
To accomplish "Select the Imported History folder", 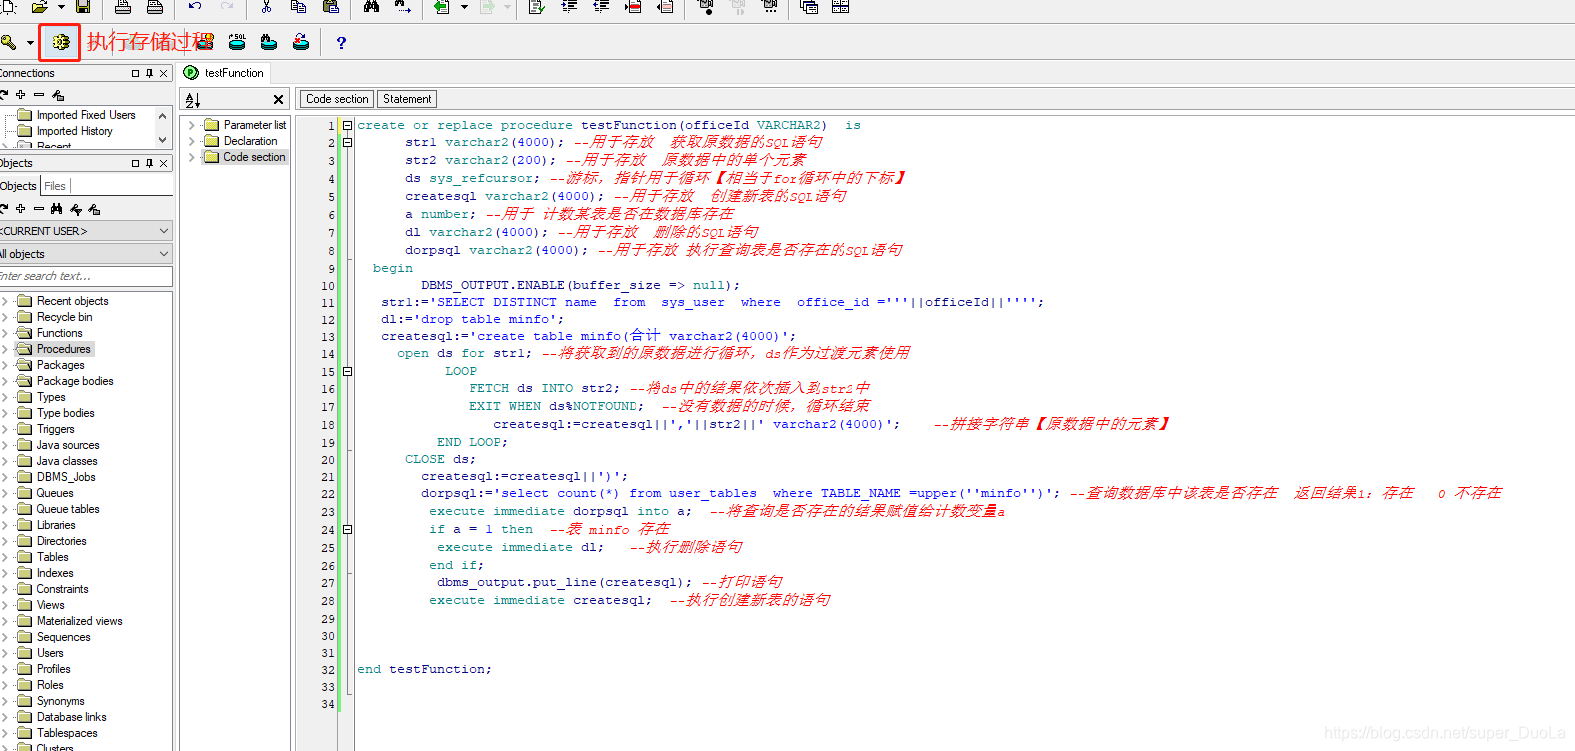I will (74, 131).
